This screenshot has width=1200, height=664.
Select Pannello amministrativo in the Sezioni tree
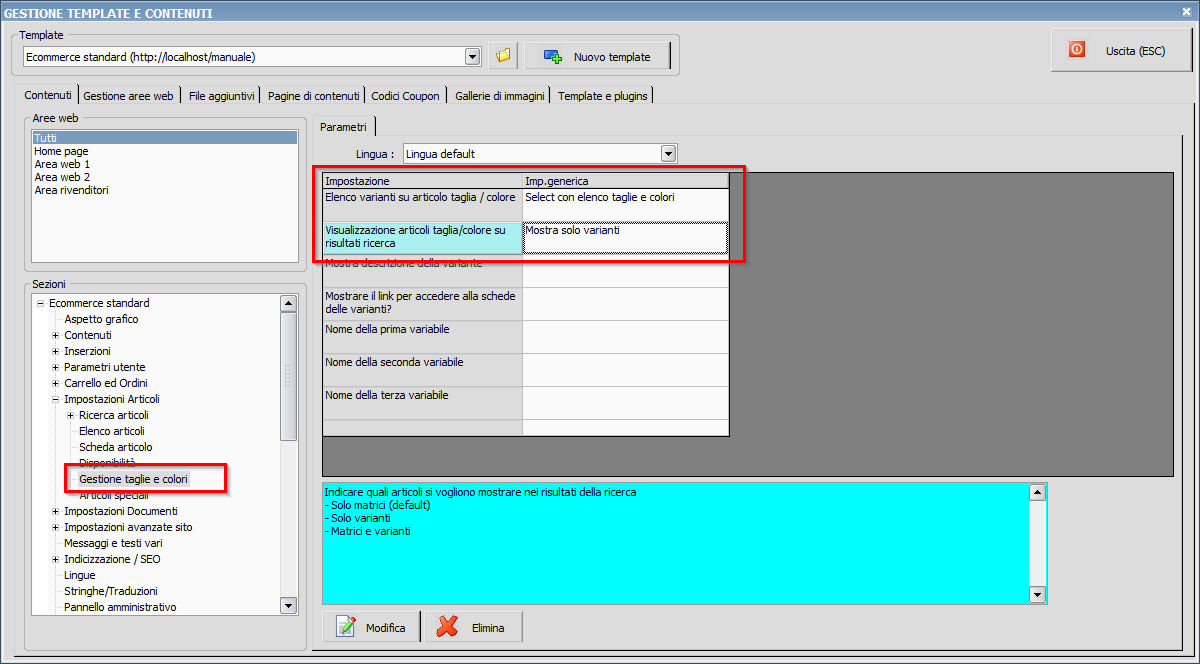point(120,607)
